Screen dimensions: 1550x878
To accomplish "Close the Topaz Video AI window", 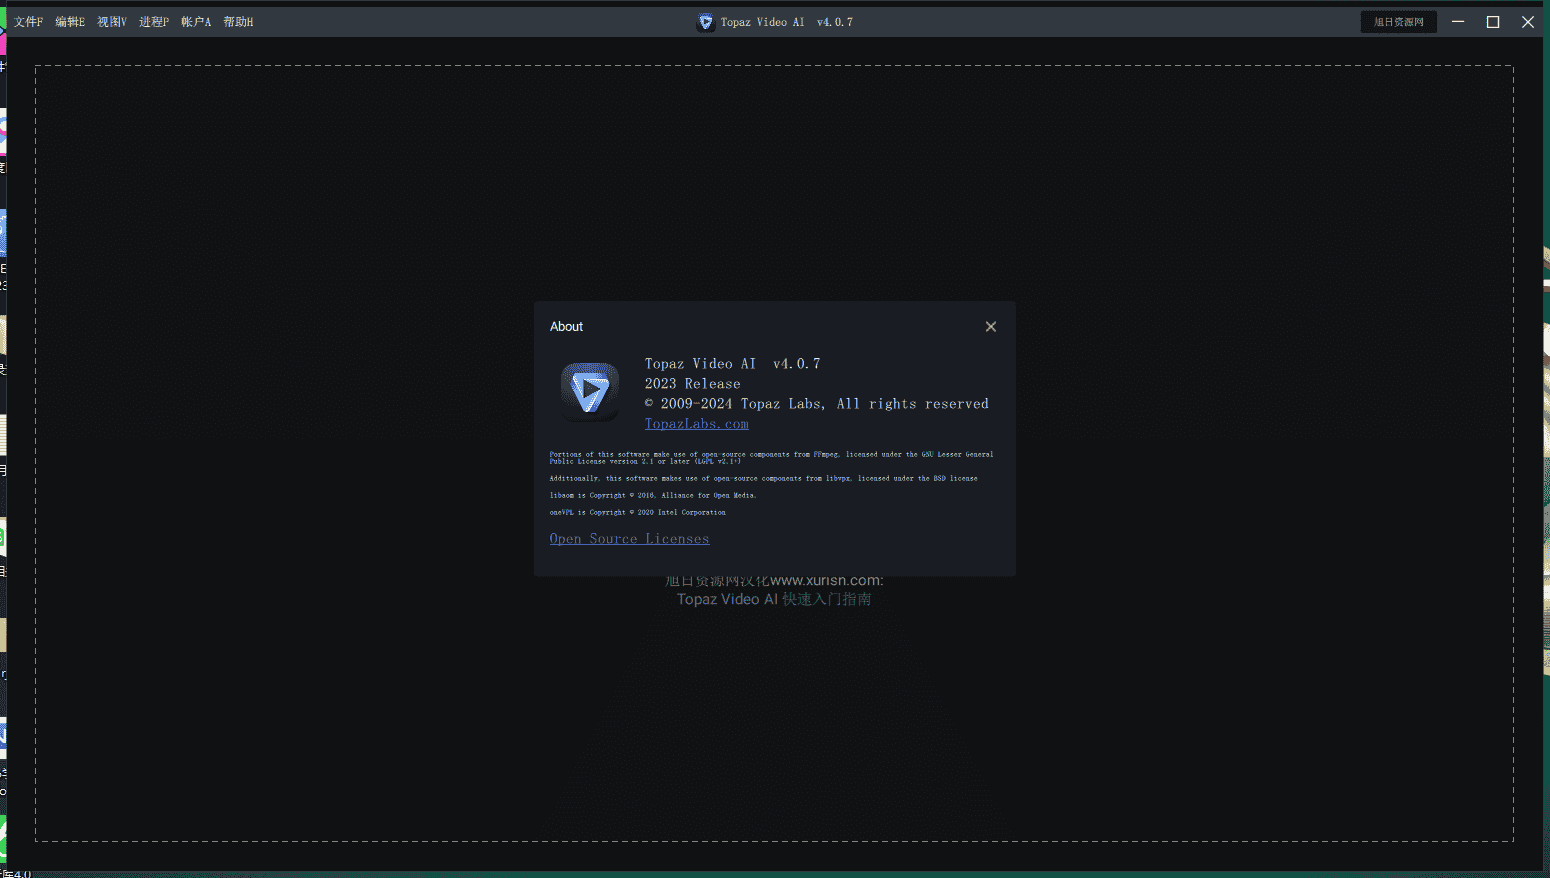I will point(1527,22).
